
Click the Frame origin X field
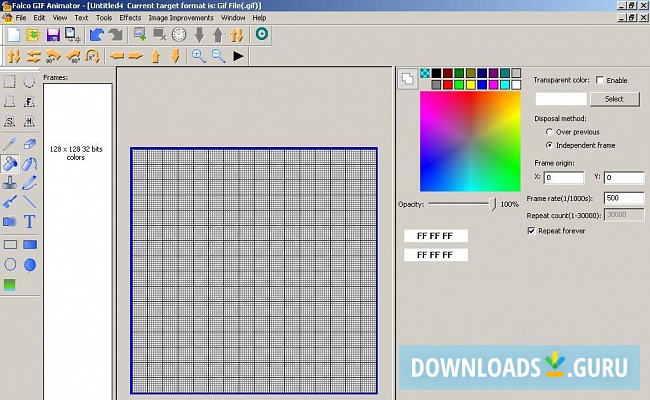coord(564,177)
